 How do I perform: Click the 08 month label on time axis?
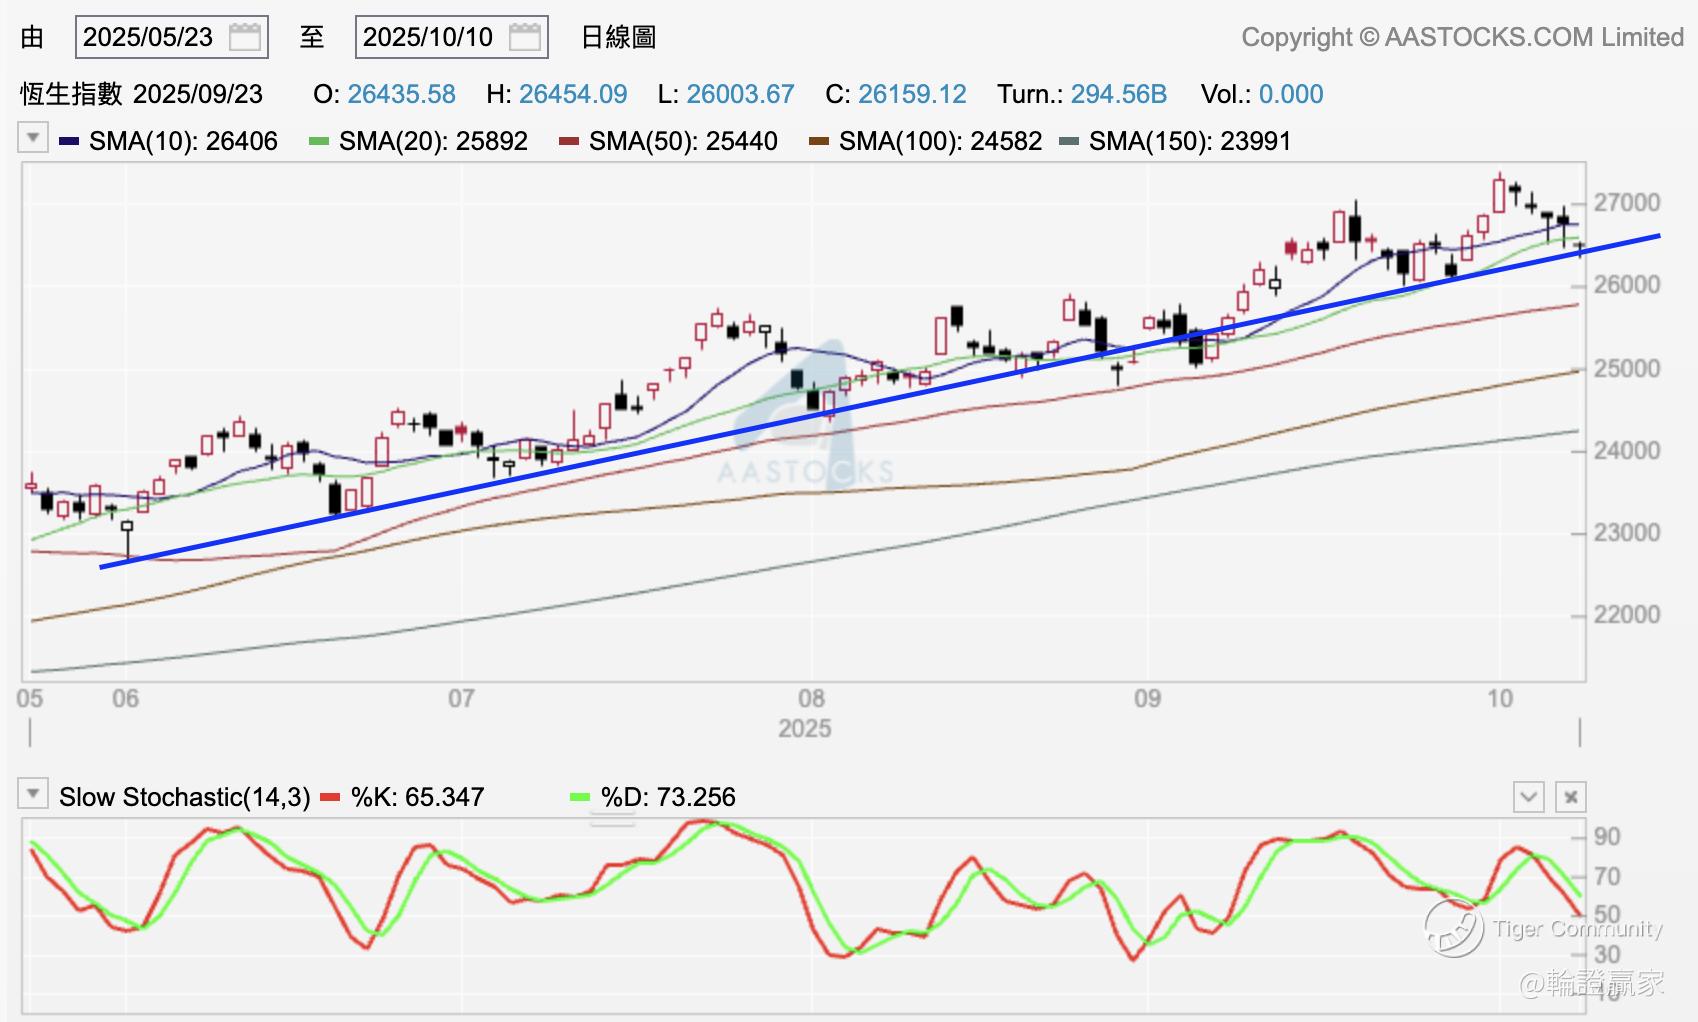pyautogui.click(x=811, y=698)
